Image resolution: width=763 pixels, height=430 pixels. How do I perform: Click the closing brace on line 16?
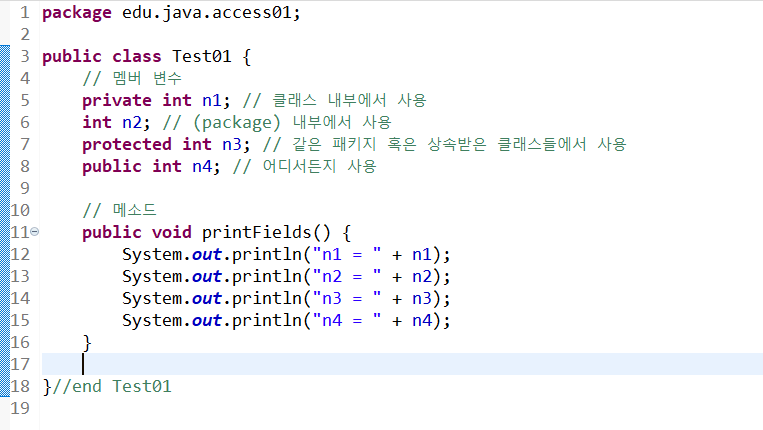click(87, 342)
